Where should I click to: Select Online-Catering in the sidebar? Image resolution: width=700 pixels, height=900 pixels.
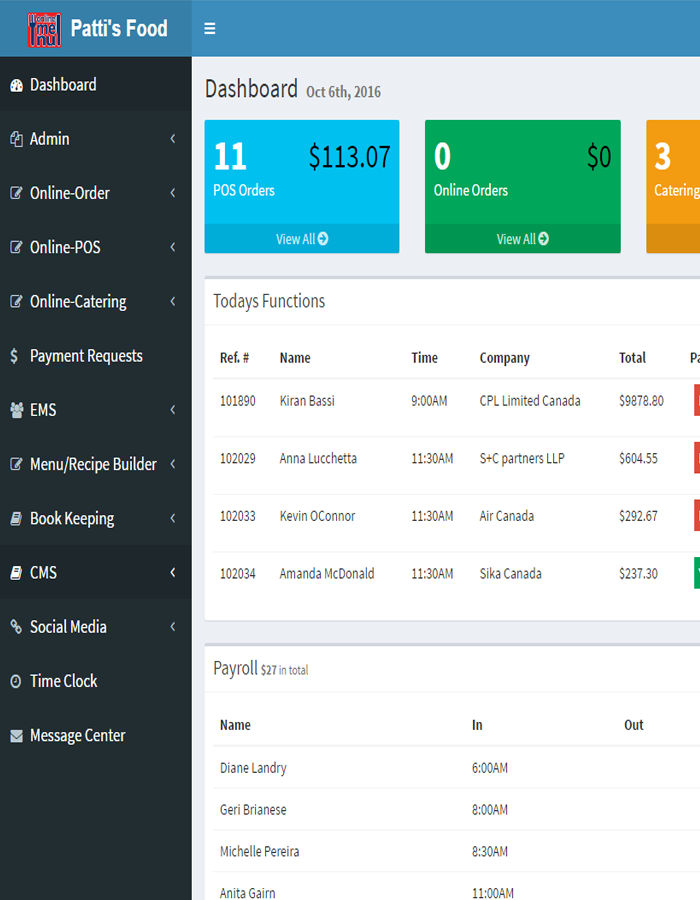click(x=78, y=301)
